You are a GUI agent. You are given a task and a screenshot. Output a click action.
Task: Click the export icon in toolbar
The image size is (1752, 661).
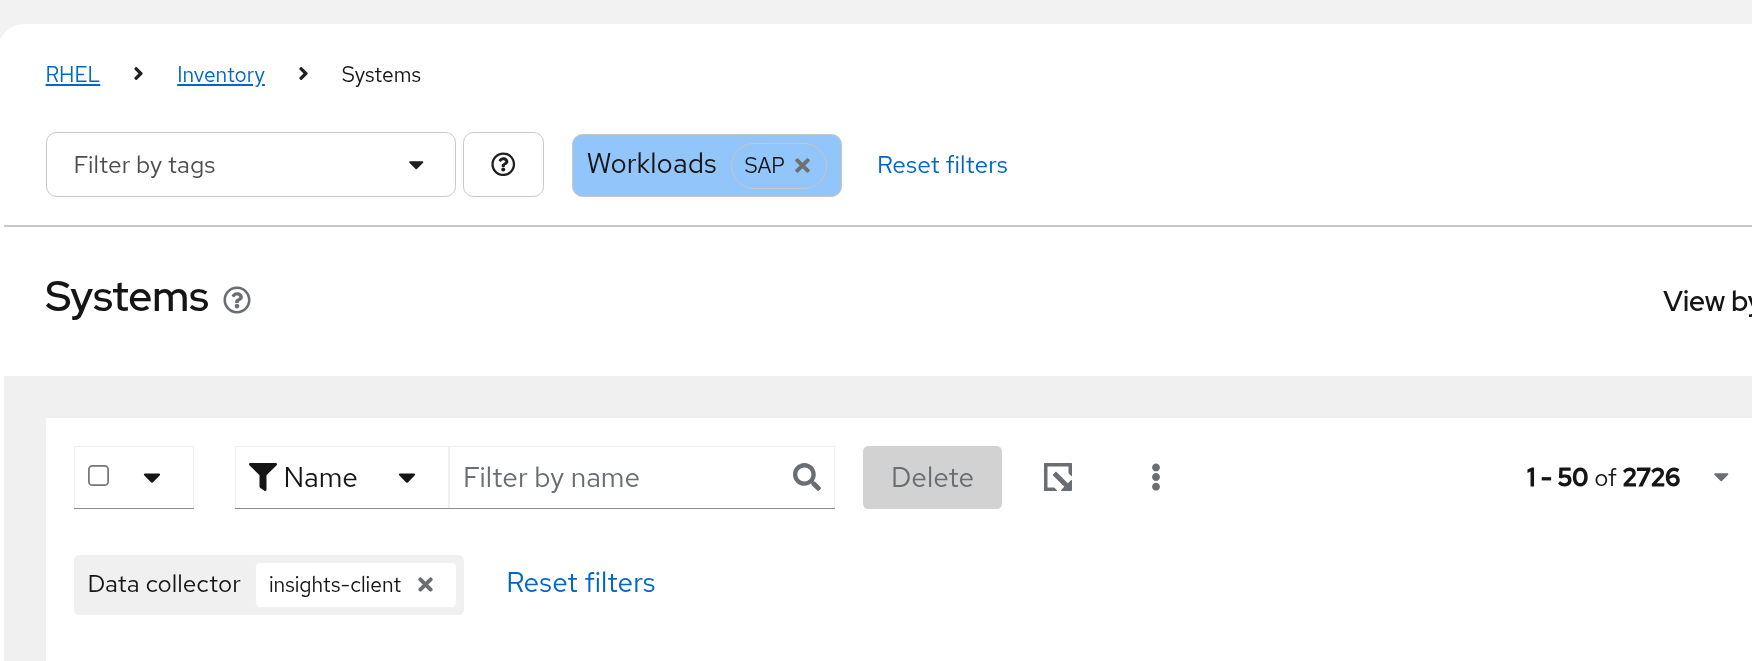tap(1058, 478)
